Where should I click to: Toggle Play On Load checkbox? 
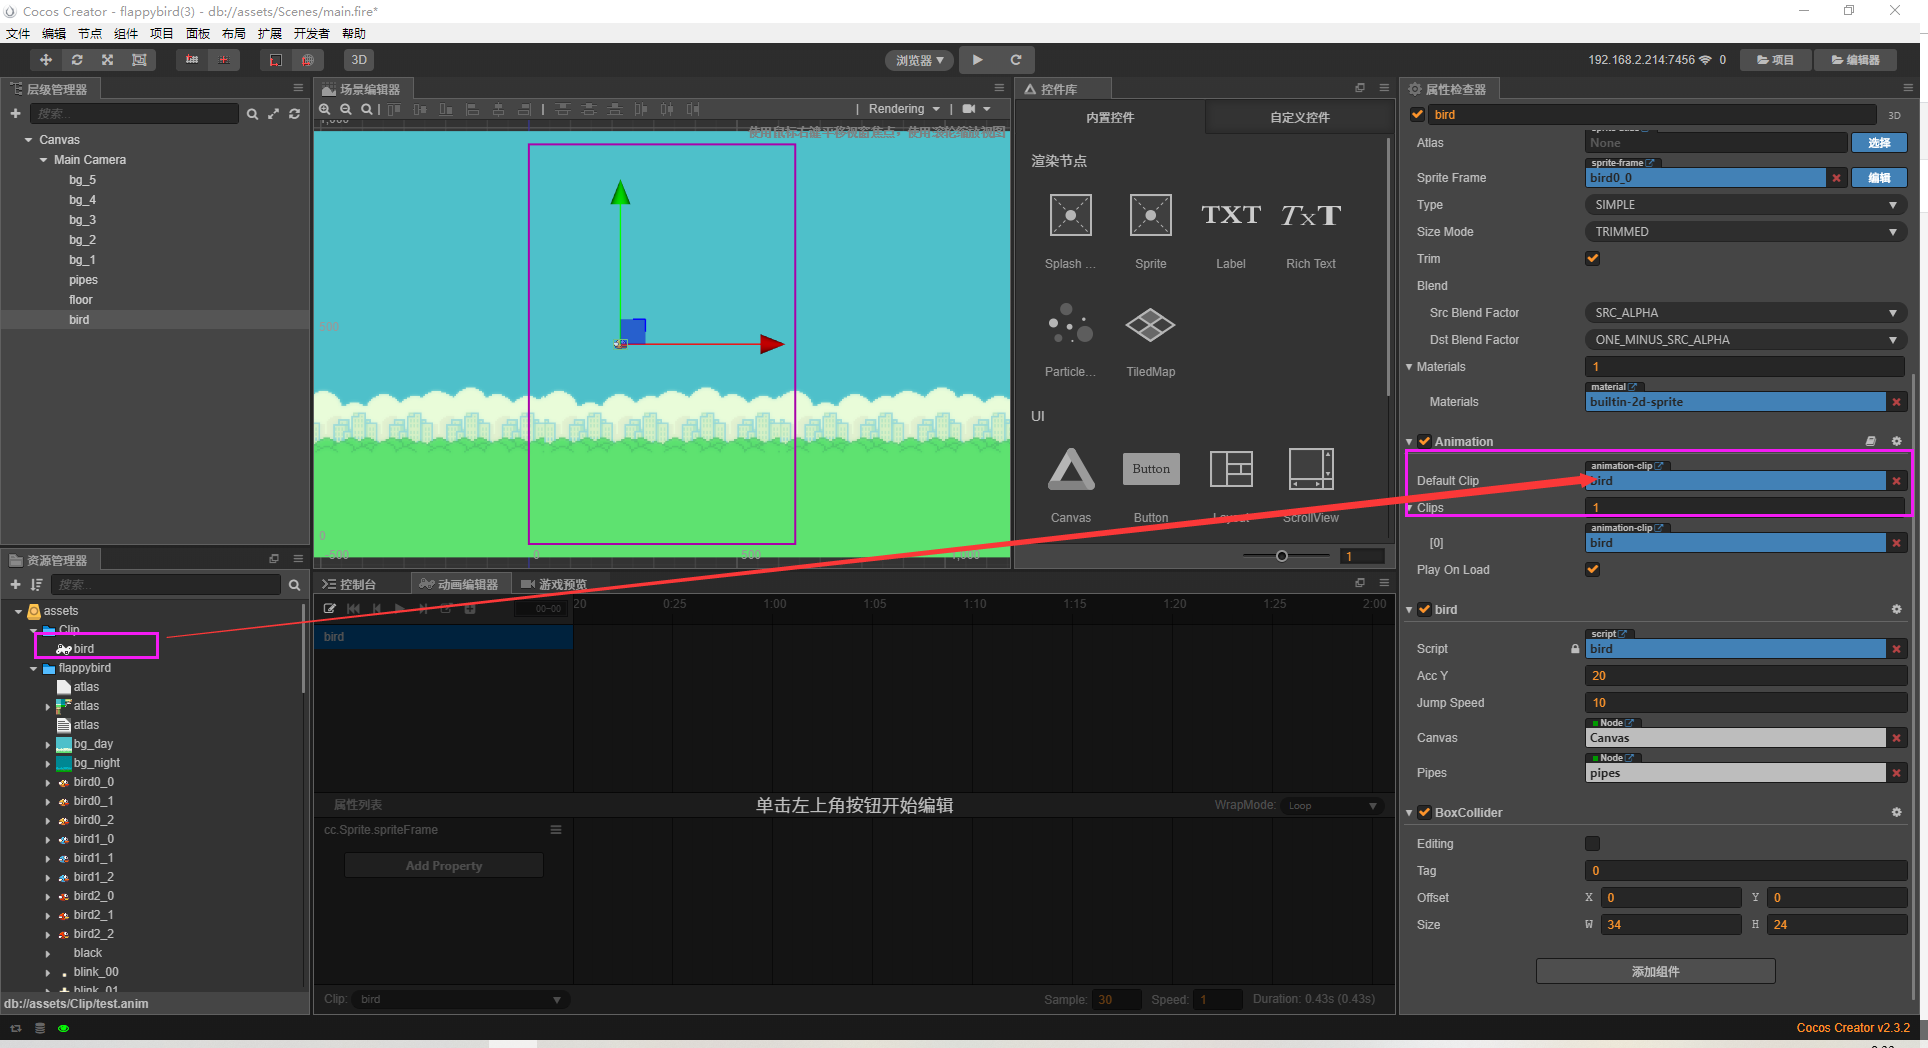1593,569
